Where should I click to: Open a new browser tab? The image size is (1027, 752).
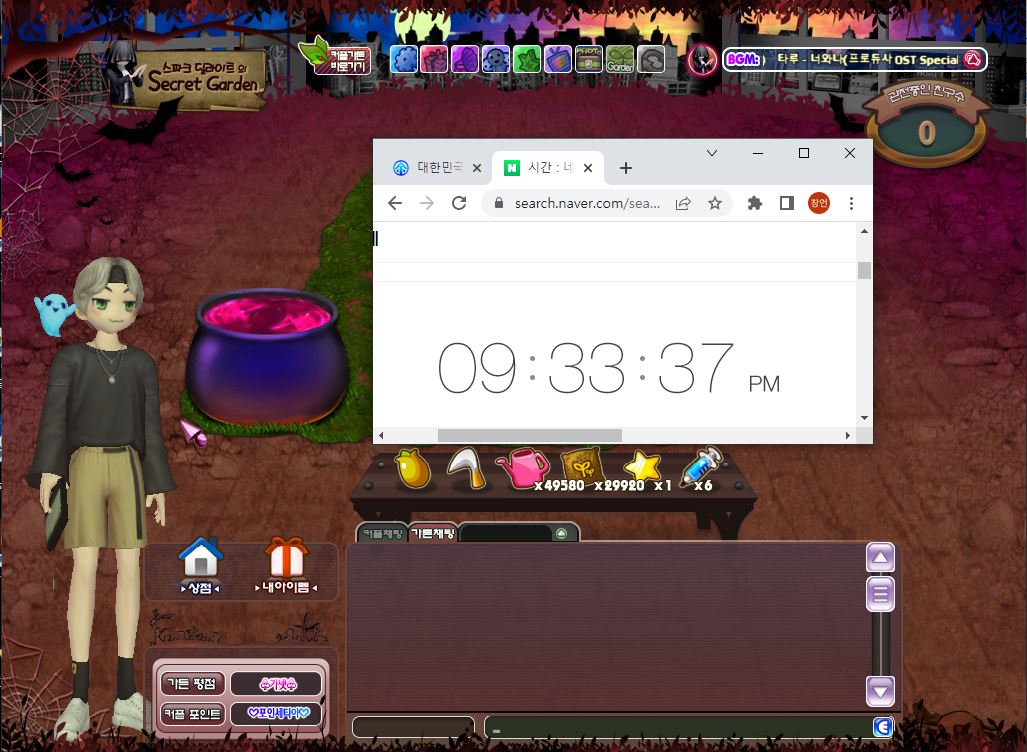626,168
